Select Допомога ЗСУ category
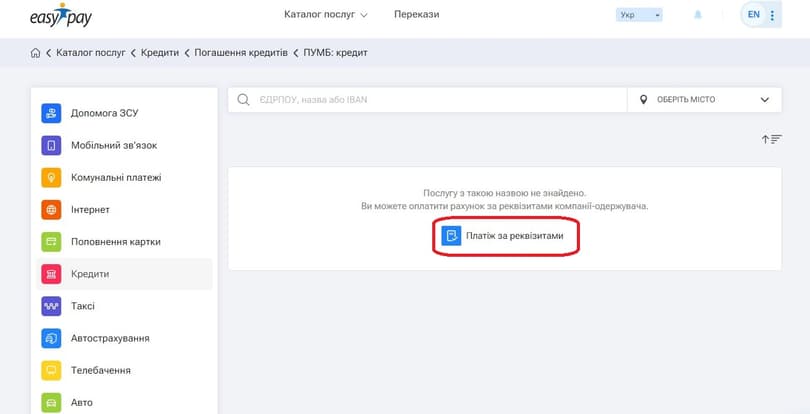Screen dimensions: 810x414 [124, 113]
